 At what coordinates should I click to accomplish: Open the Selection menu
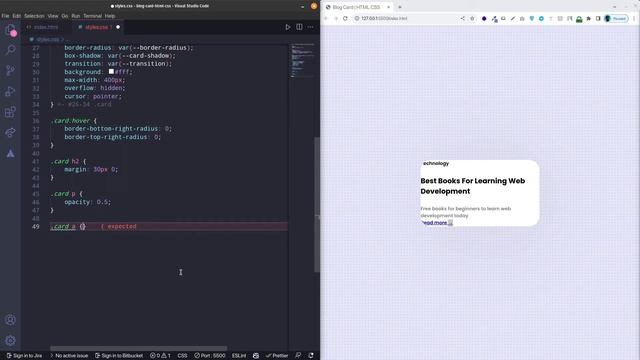point(34,16)
